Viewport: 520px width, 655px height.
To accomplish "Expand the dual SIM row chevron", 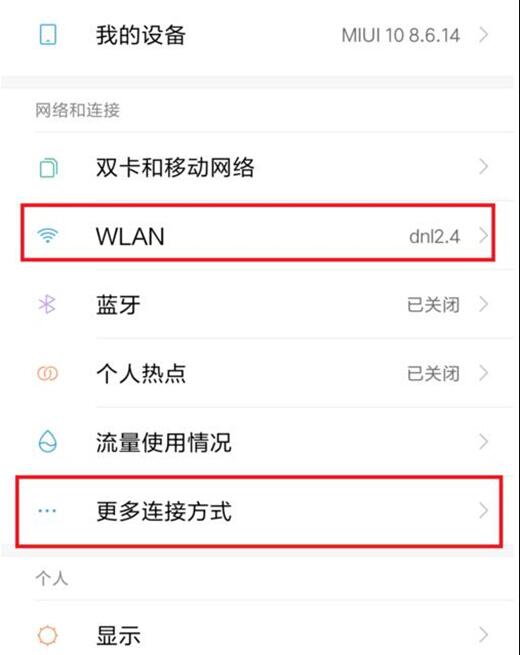I will tap(484, 167).
